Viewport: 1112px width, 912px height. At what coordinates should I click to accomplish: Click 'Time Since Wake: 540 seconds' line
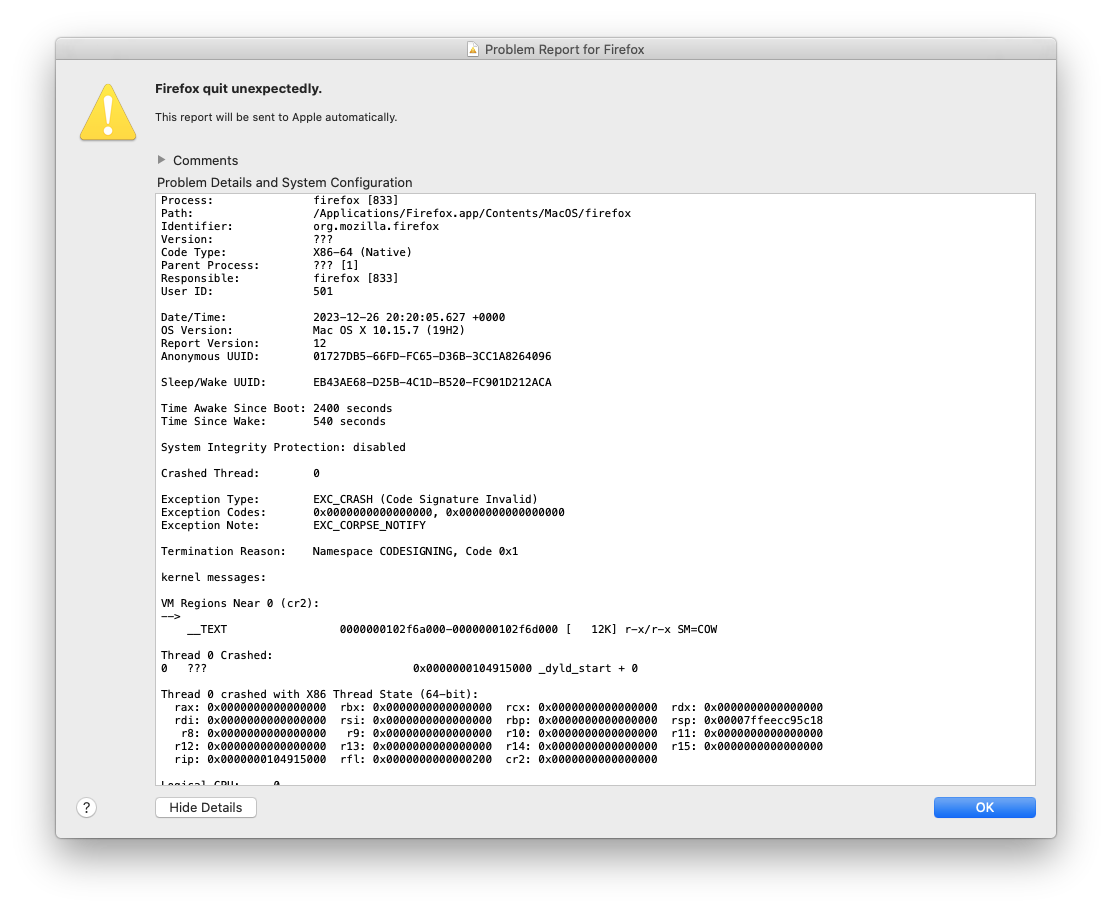click(273, 421)
